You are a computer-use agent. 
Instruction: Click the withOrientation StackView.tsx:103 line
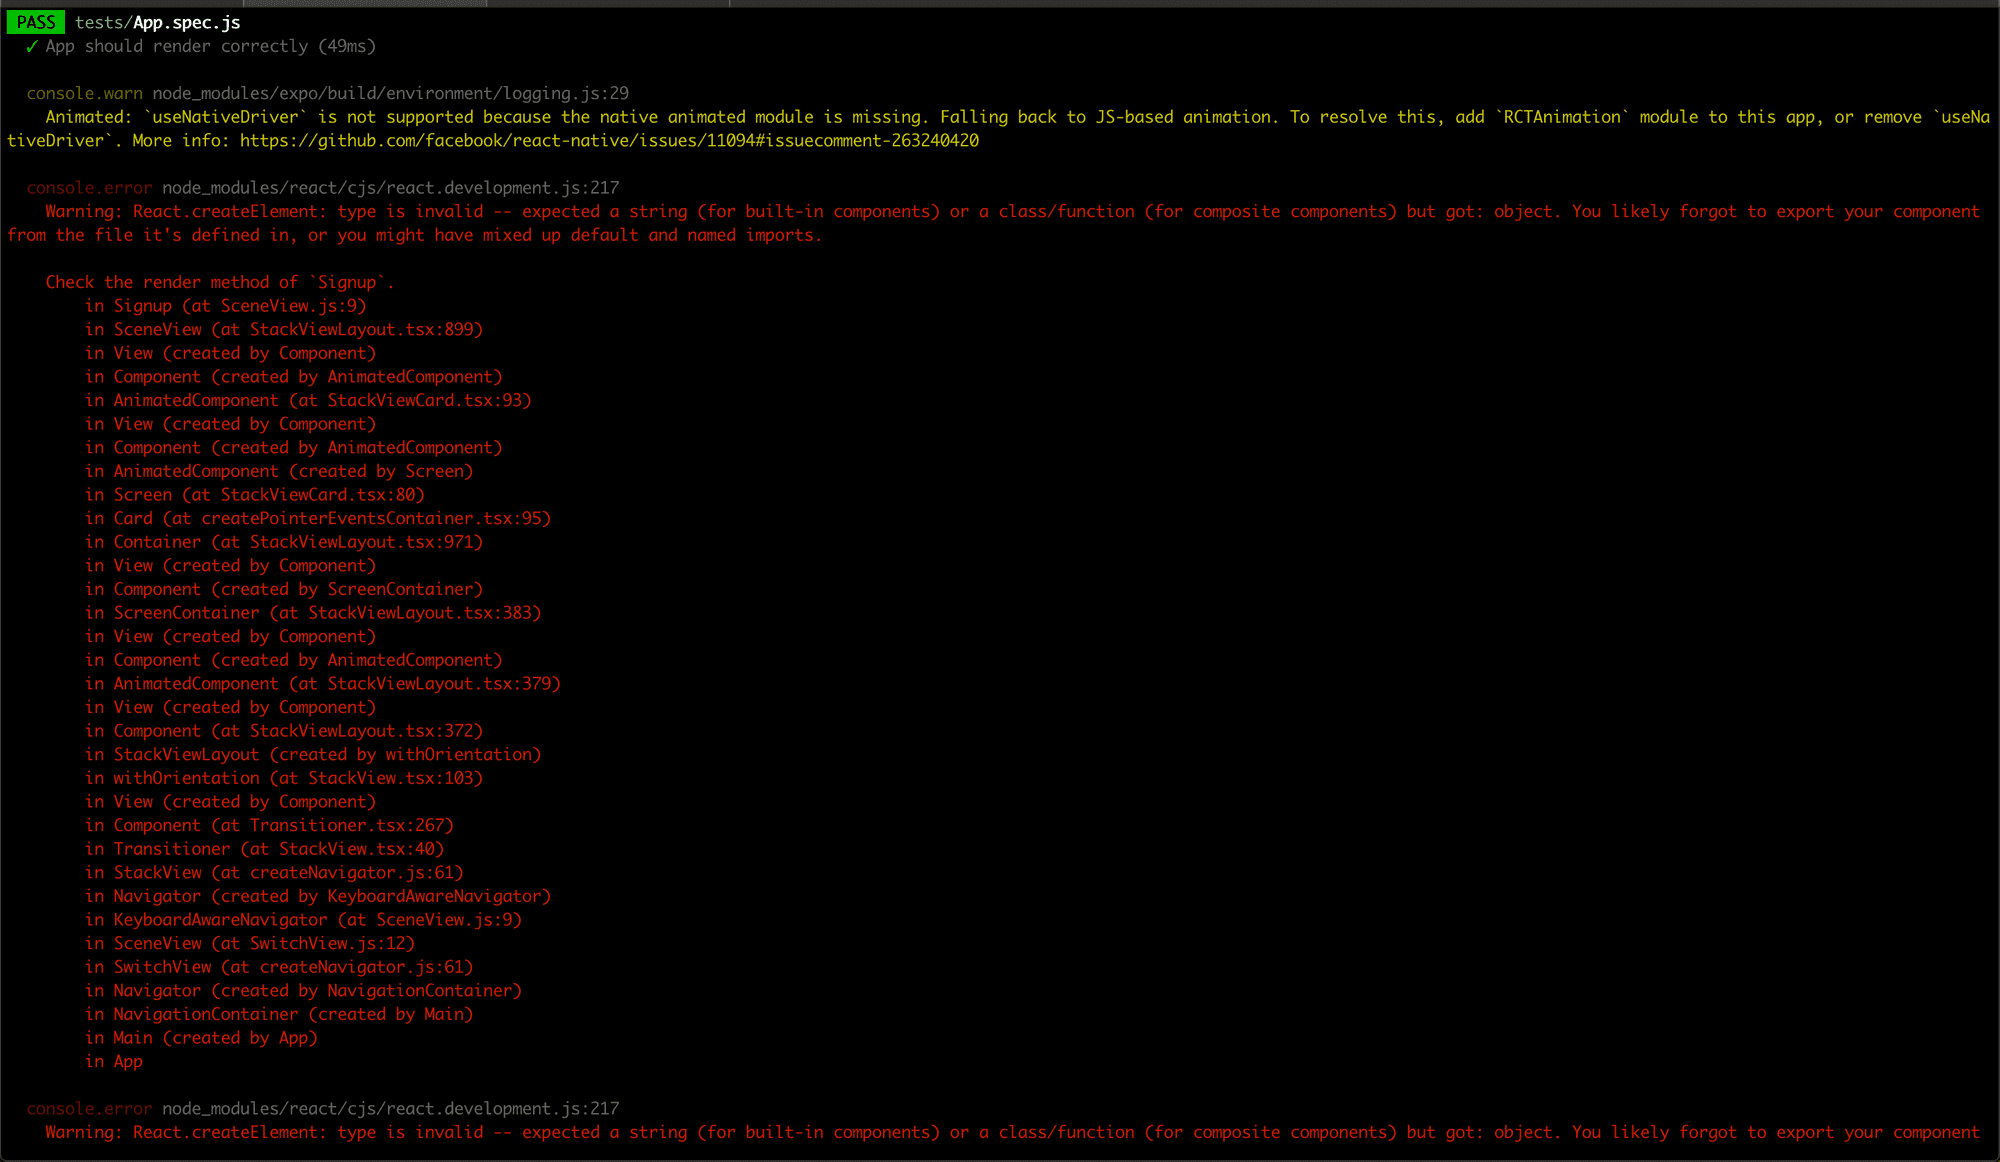coord(283,778)
